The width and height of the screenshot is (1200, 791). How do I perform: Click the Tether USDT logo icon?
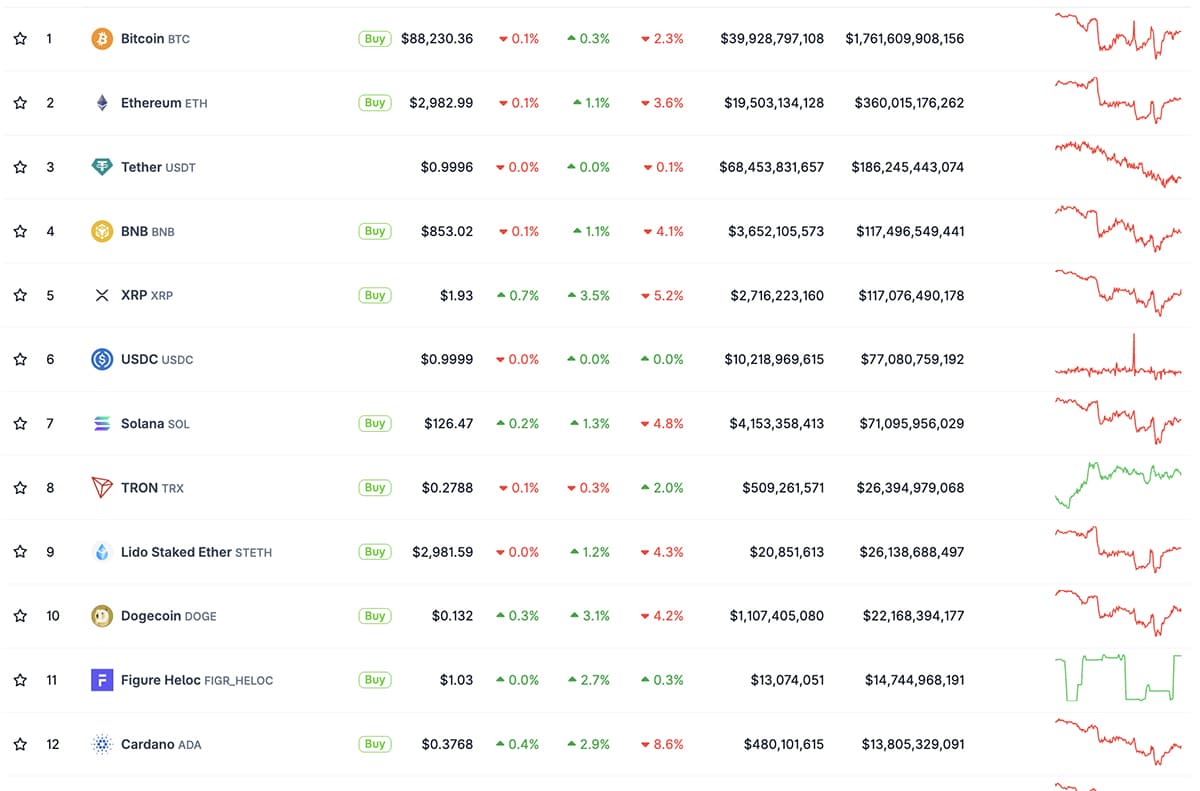[100, 166]
